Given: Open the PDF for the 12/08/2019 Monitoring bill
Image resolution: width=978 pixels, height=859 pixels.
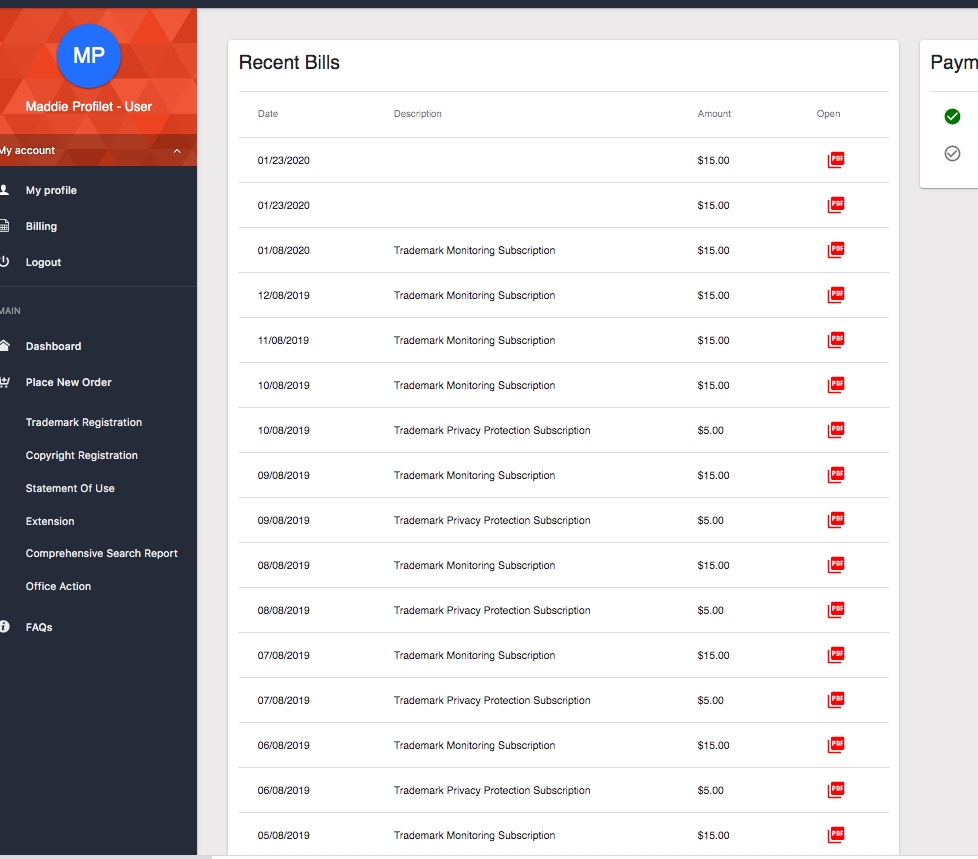Looking at the screenshot, I should 836,294.
